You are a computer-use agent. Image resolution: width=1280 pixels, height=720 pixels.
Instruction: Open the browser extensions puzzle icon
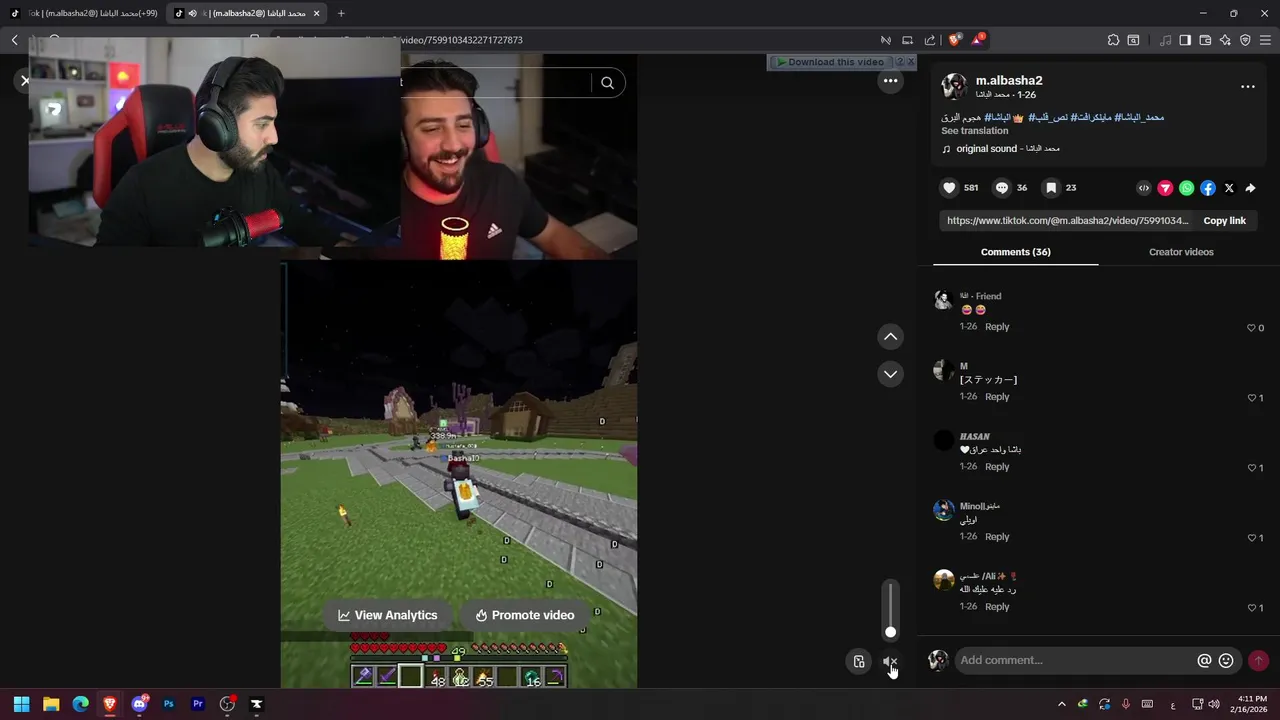tap(1113, 40)
